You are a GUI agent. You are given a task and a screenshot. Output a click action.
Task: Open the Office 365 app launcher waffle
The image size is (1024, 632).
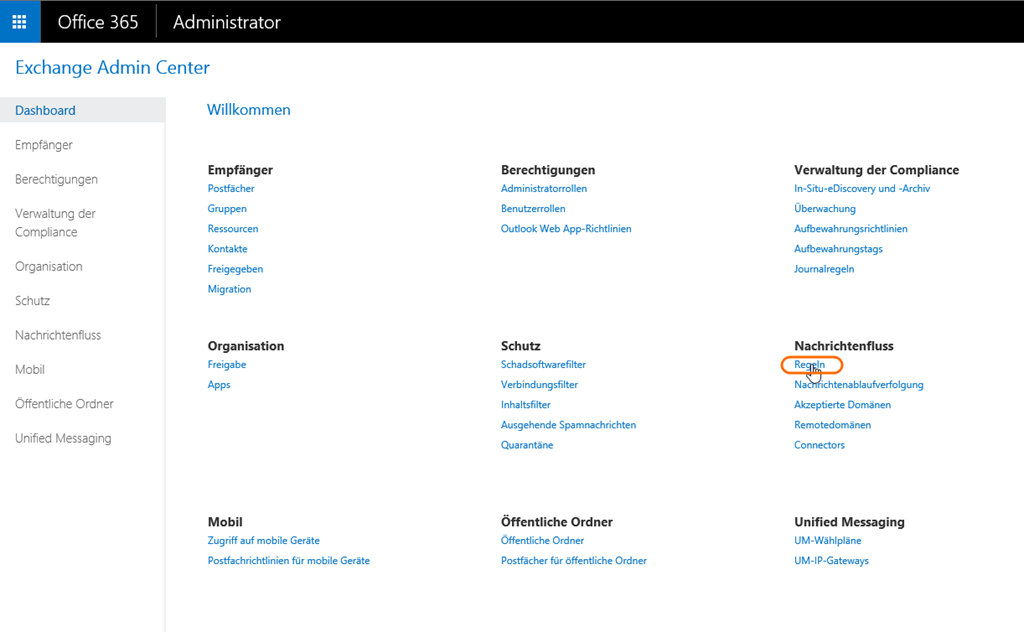coord(19,21)
